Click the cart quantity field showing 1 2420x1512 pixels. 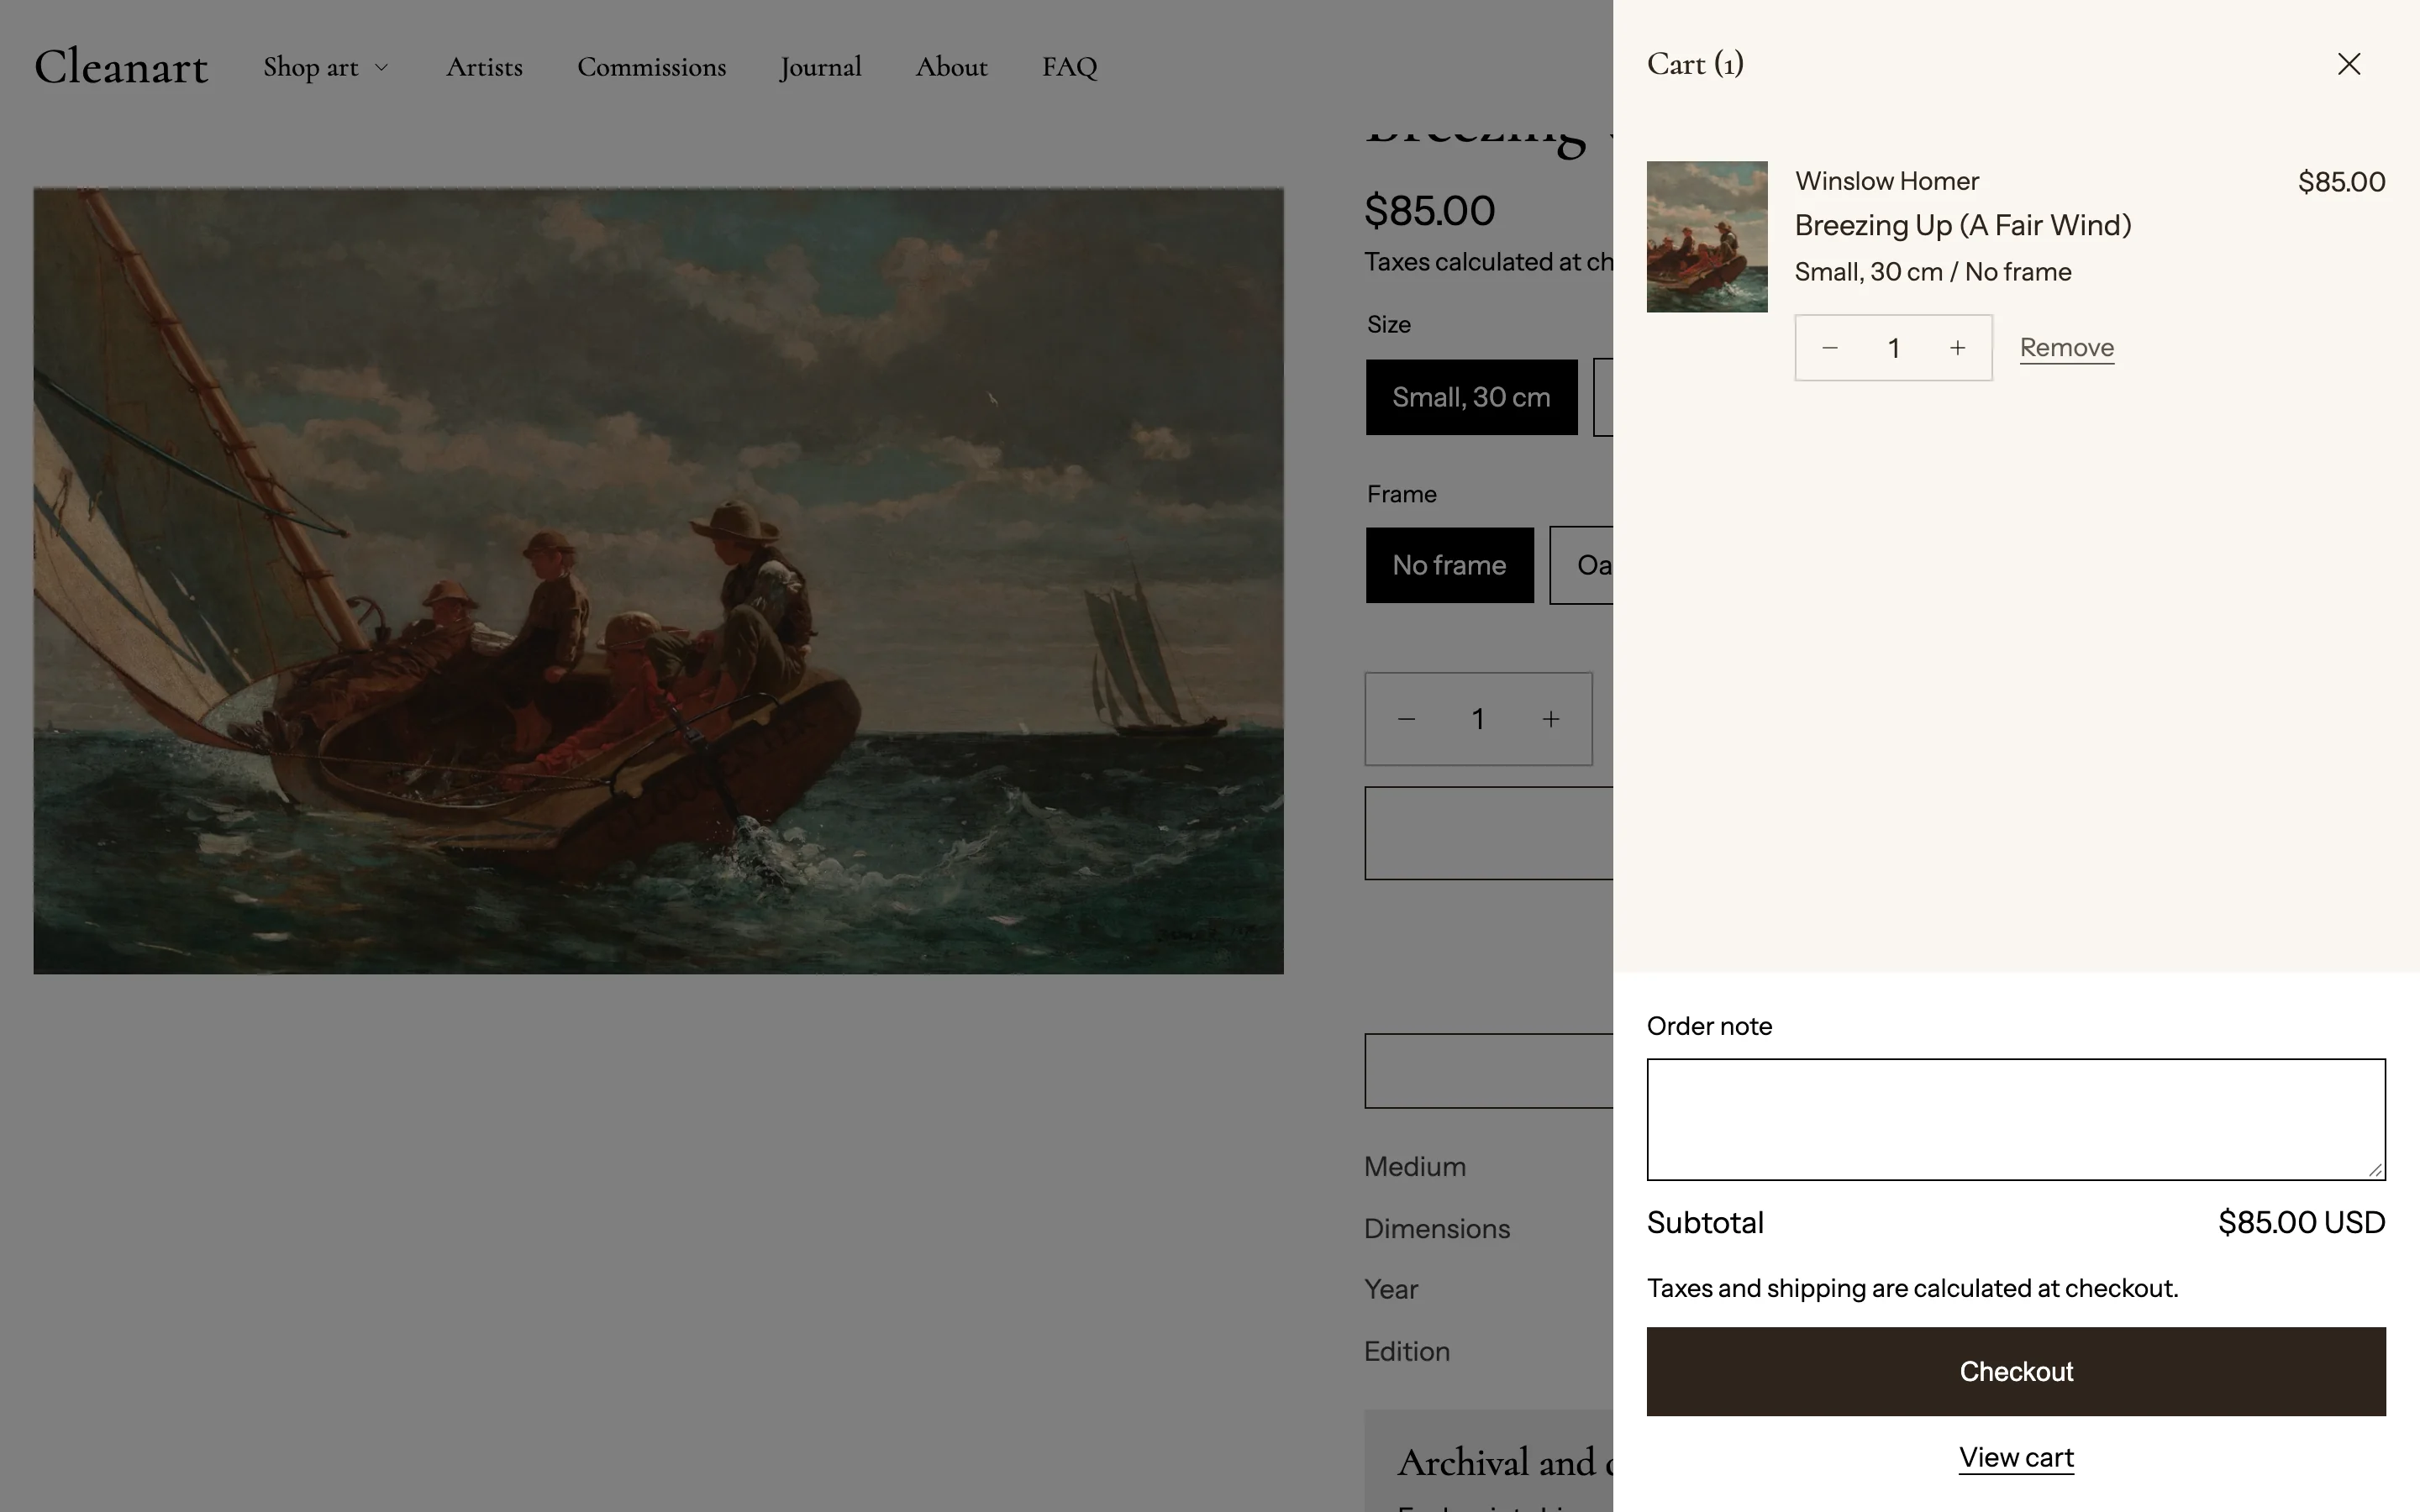[x=1893, y=348]
